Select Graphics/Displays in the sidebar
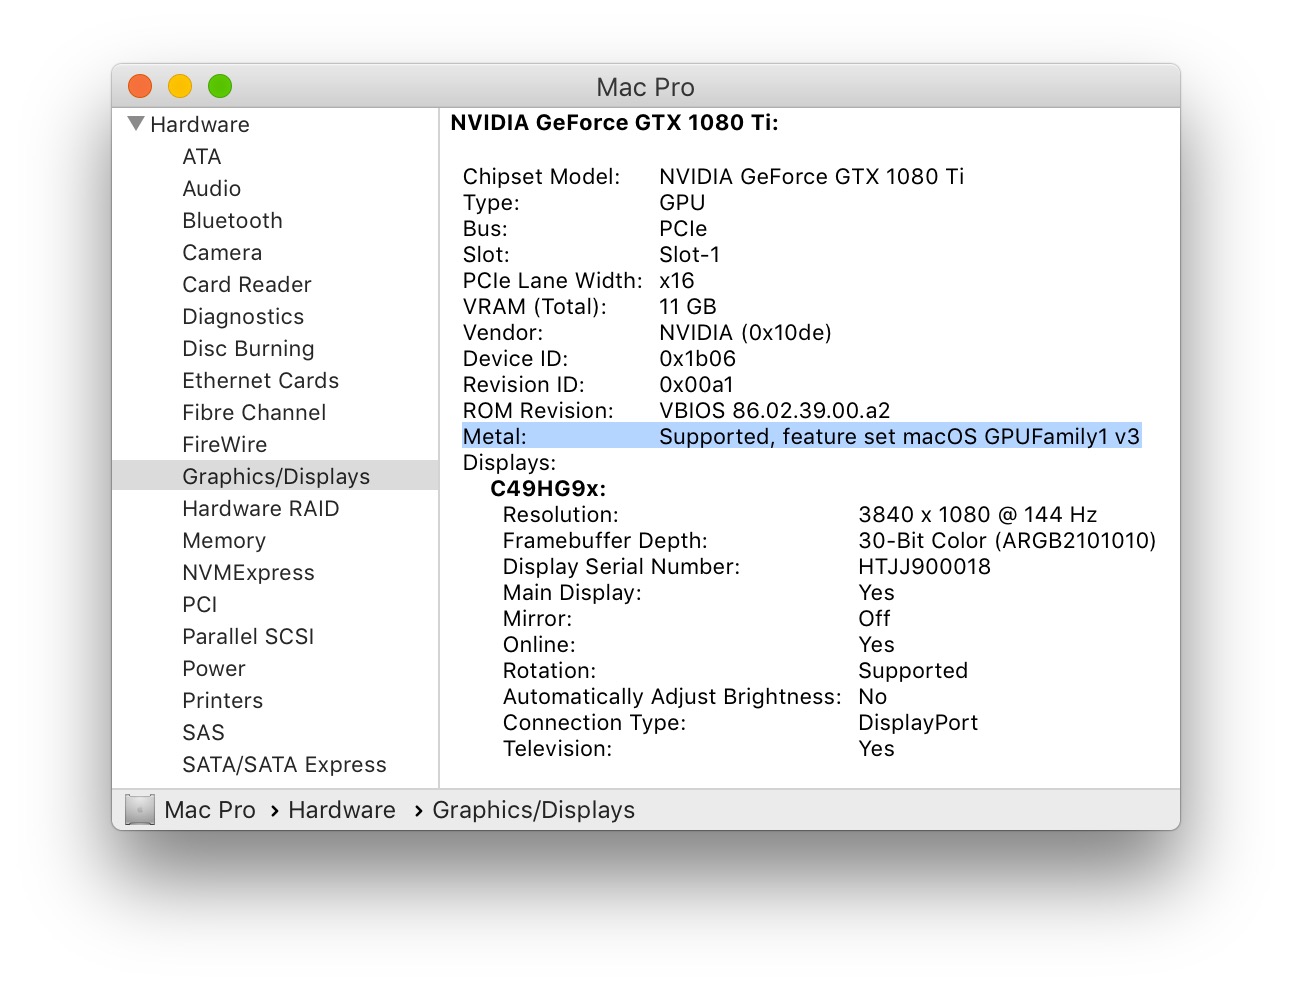Image resolution: width=1292 pixels, height=990 pixels. tap(275, 476)
